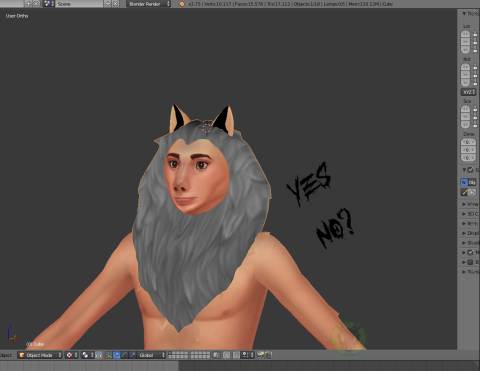Screen dimensions: 480x371
Task: Click the 'Tris:17,112' statistic text
Action: click(279, 4)
